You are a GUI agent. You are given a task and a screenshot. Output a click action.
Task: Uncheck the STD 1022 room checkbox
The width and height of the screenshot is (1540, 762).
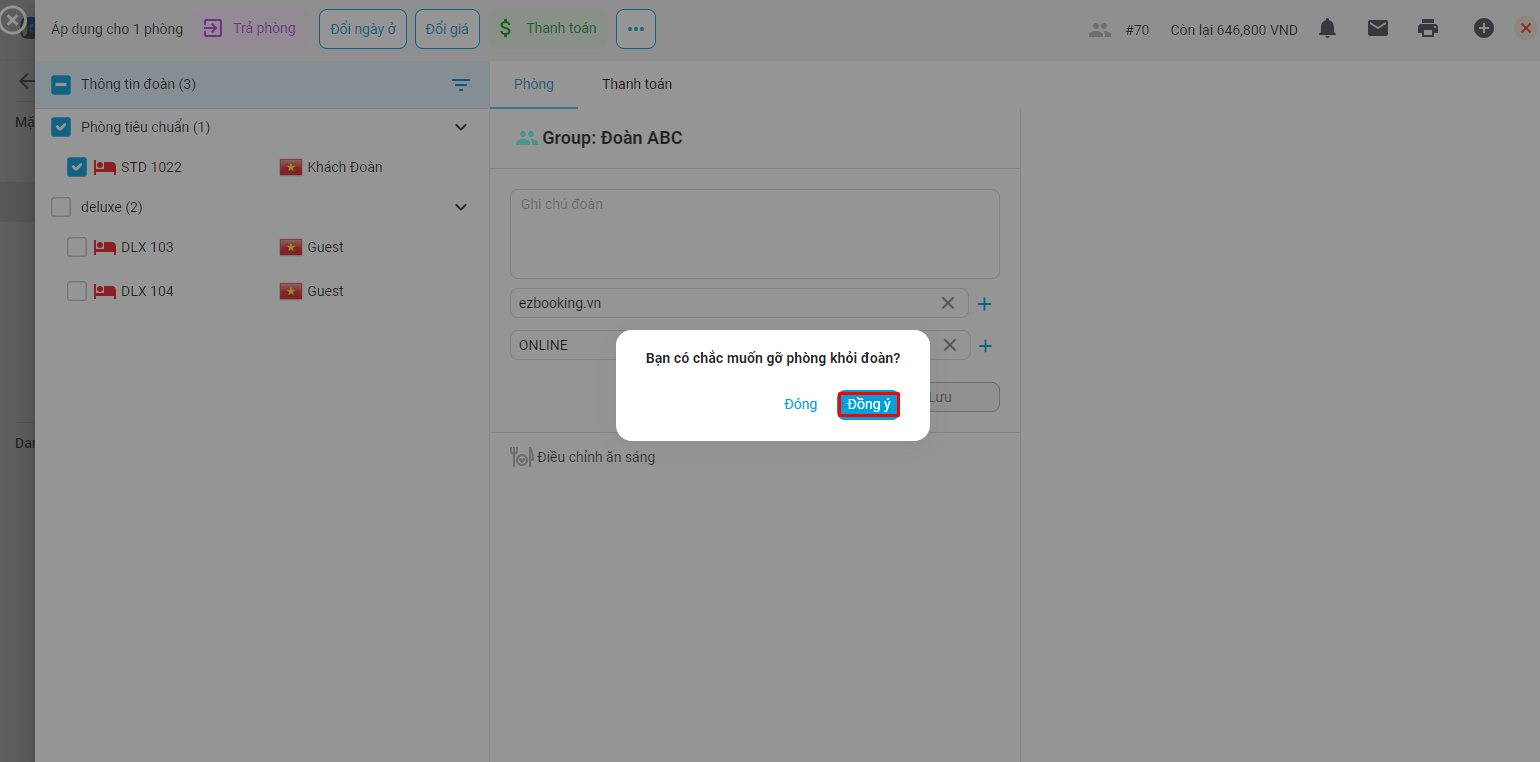click(77, 167)
